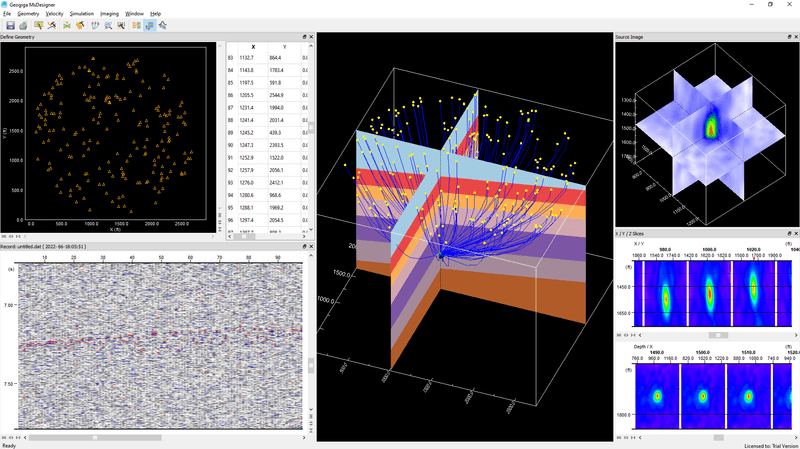Click the X column header in table
Image resolution: width=800 pixels, height=449 pixels.
[253, 47]
